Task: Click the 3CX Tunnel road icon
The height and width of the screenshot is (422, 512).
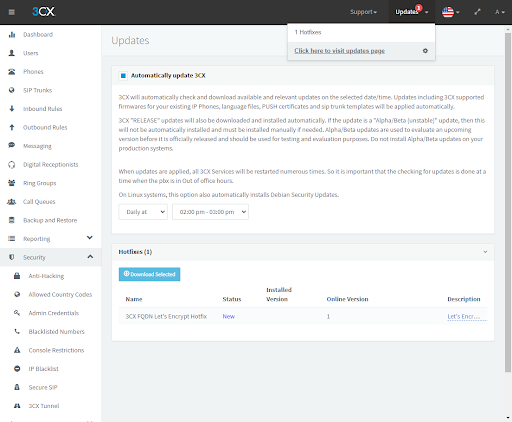Action: tap(17, 406)
